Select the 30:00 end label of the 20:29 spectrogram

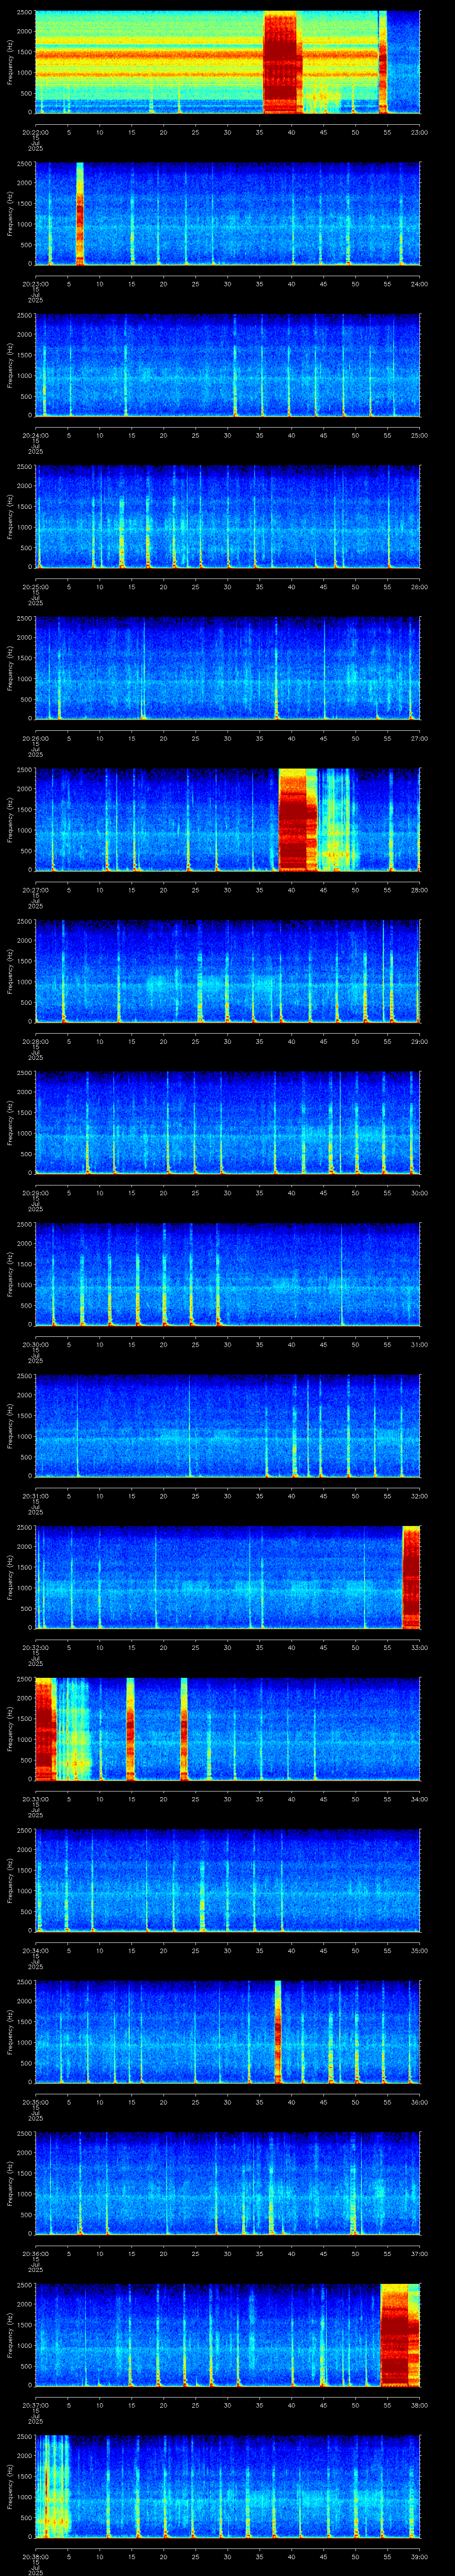(x=420, y=1192)
